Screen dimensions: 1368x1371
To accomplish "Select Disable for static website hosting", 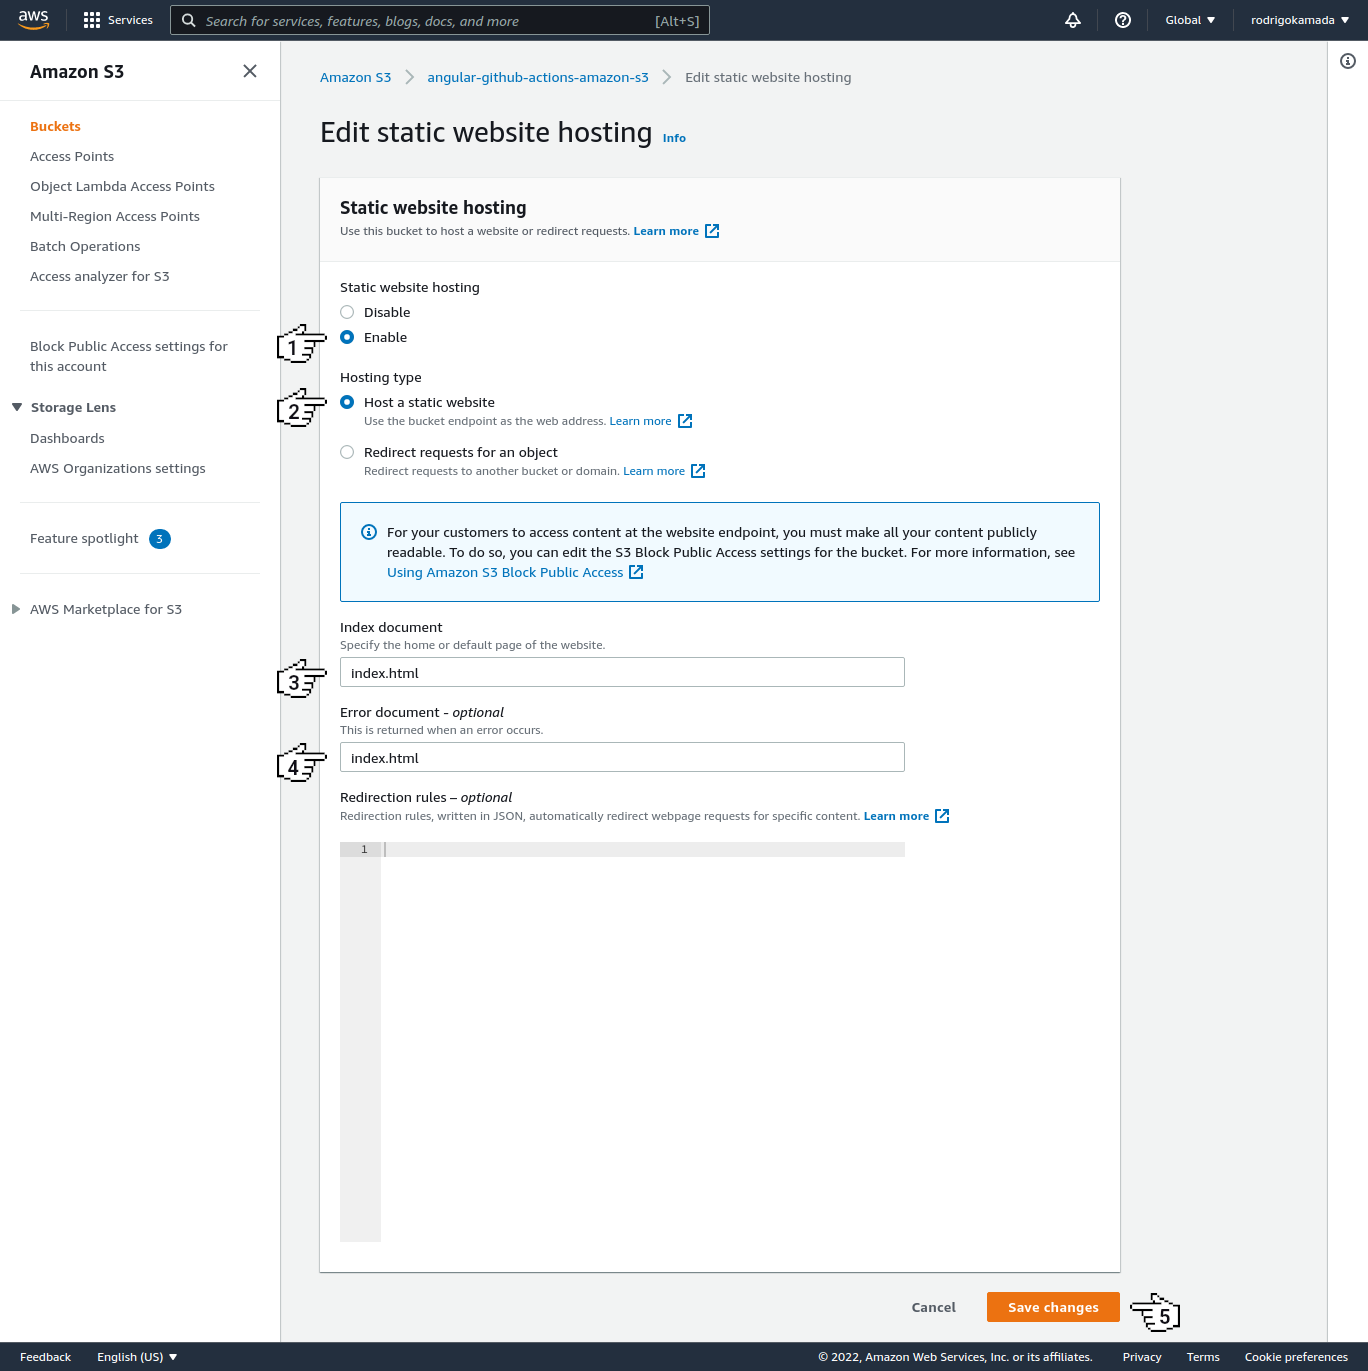I will point(347,312).
